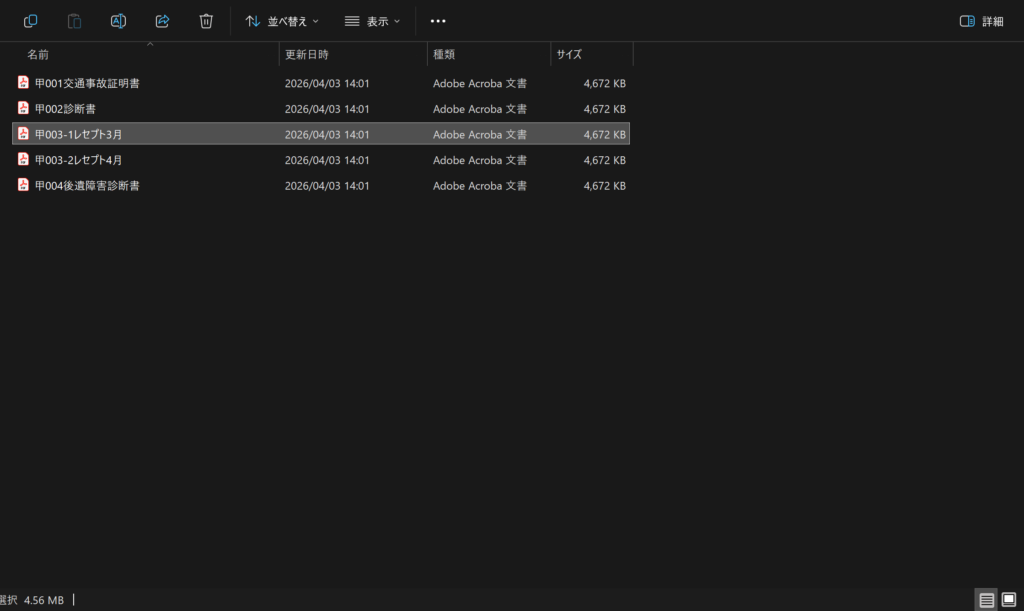Select the file 甲003-1レセプト3月
This screenshot has width=1024, height=611.
[x=78, y=134]
